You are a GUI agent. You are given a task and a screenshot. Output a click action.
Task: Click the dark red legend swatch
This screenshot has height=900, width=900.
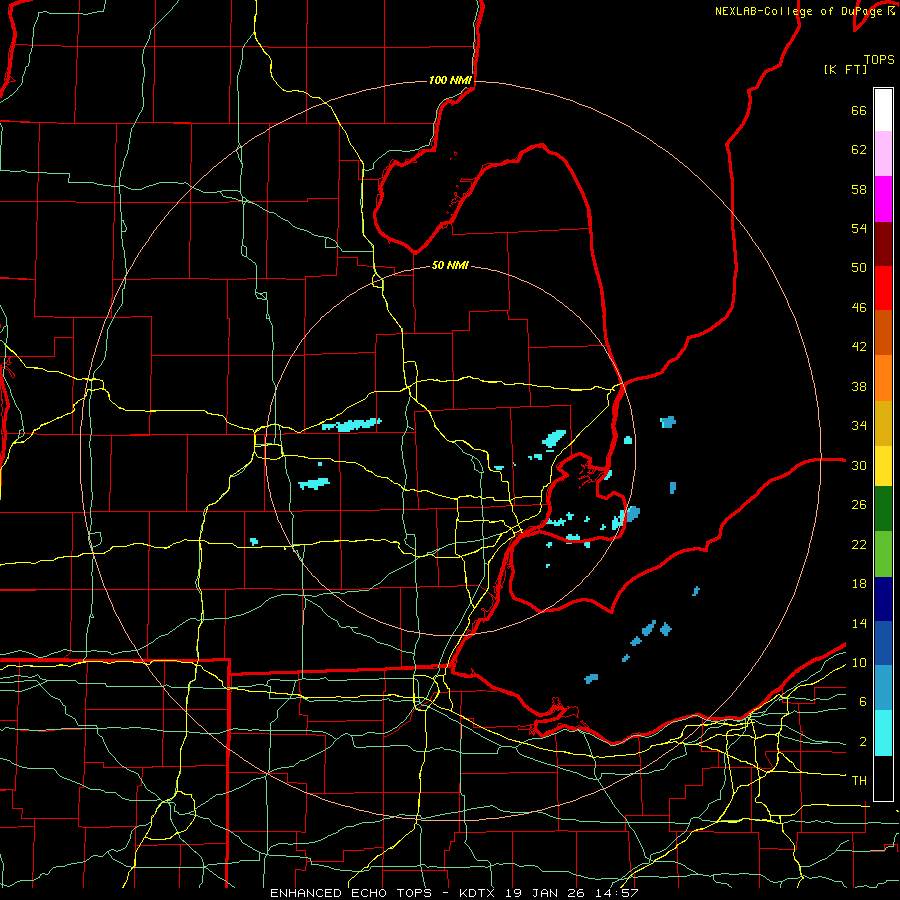click(883, 244)
